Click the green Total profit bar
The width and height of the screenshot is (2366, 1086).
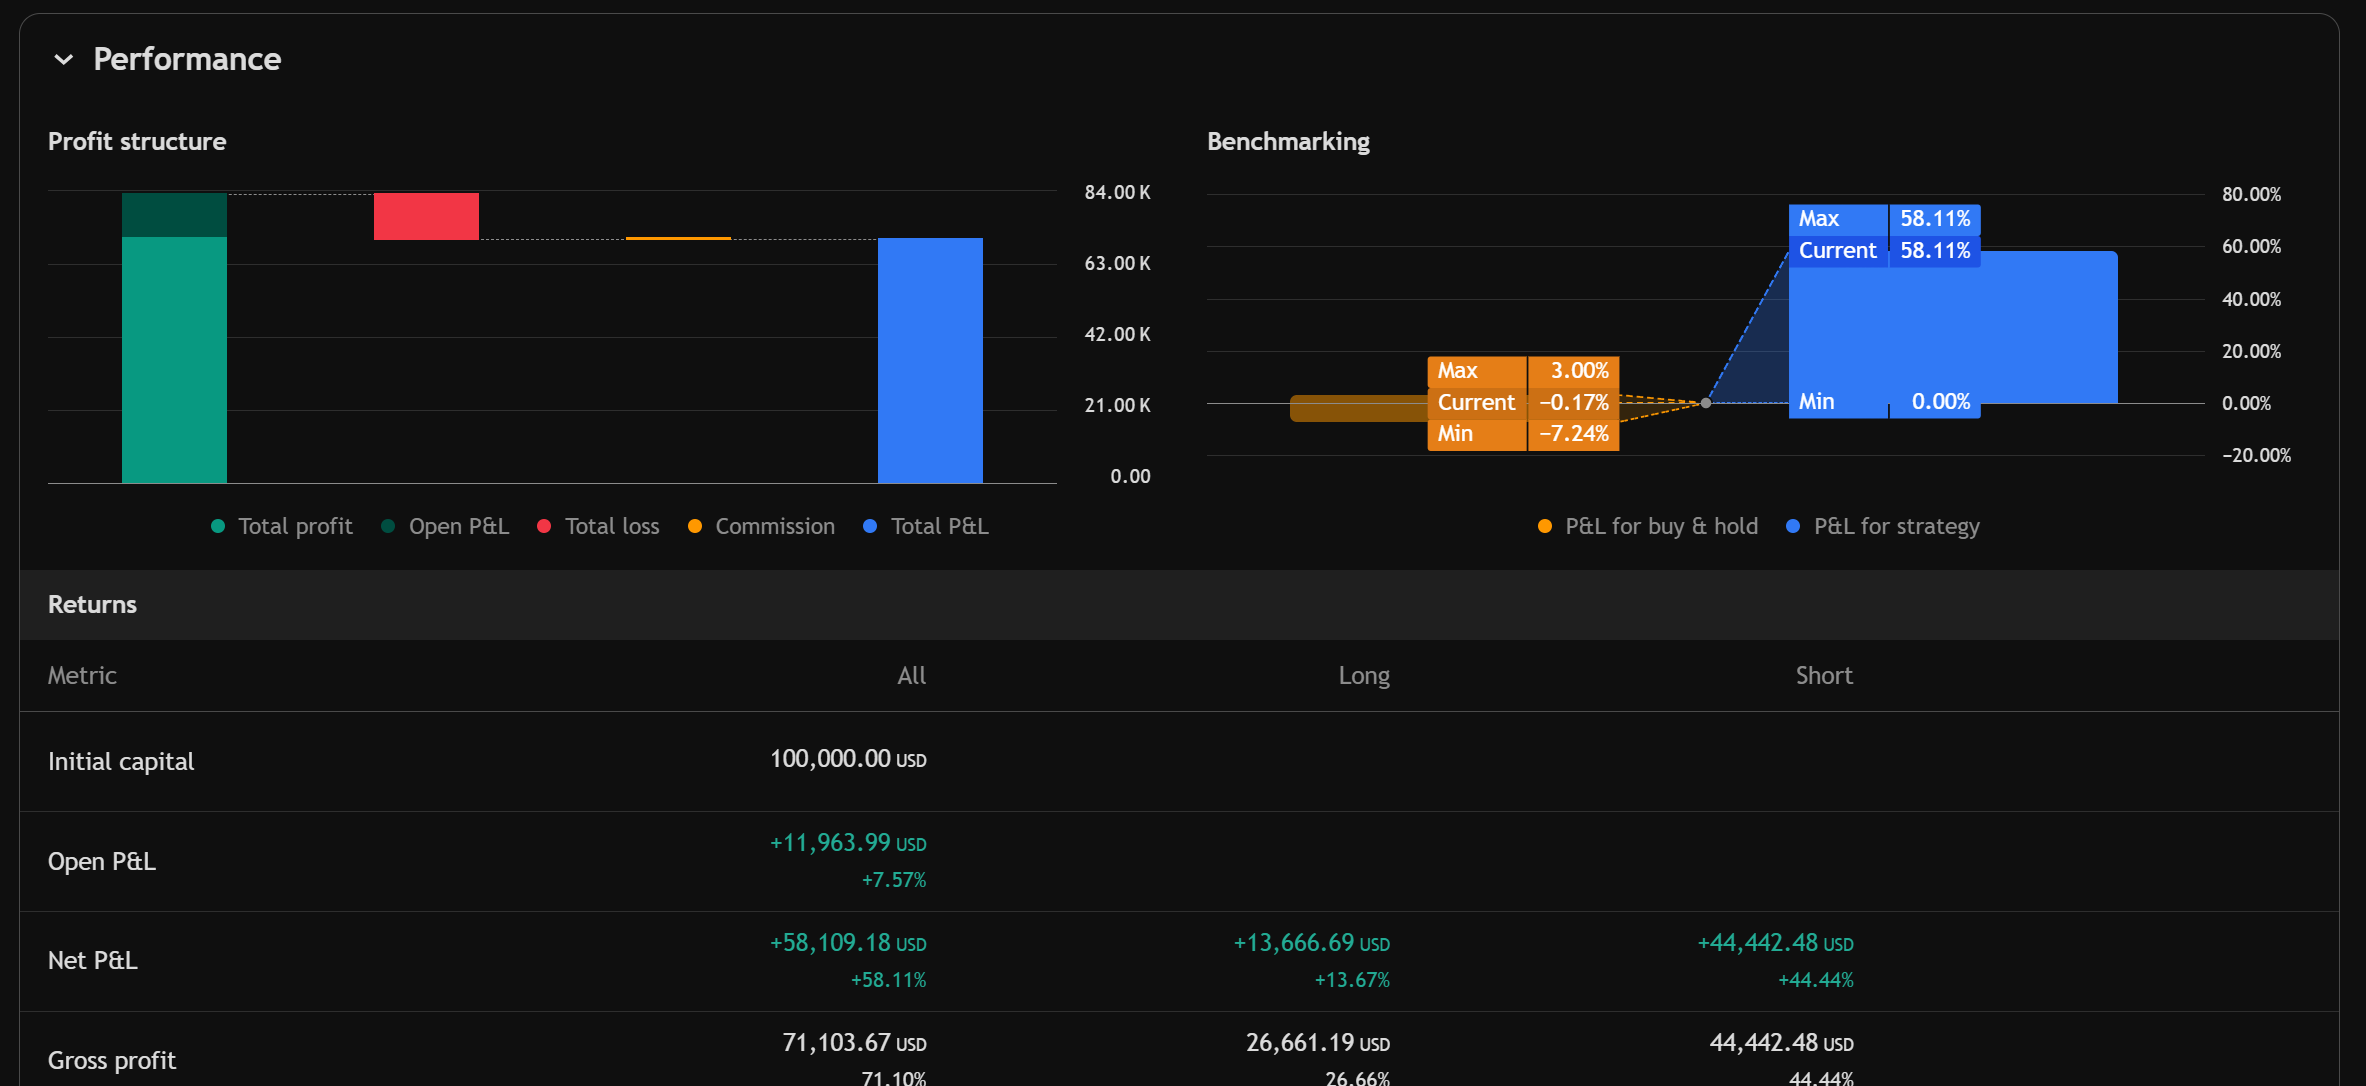tap(174, 360)
